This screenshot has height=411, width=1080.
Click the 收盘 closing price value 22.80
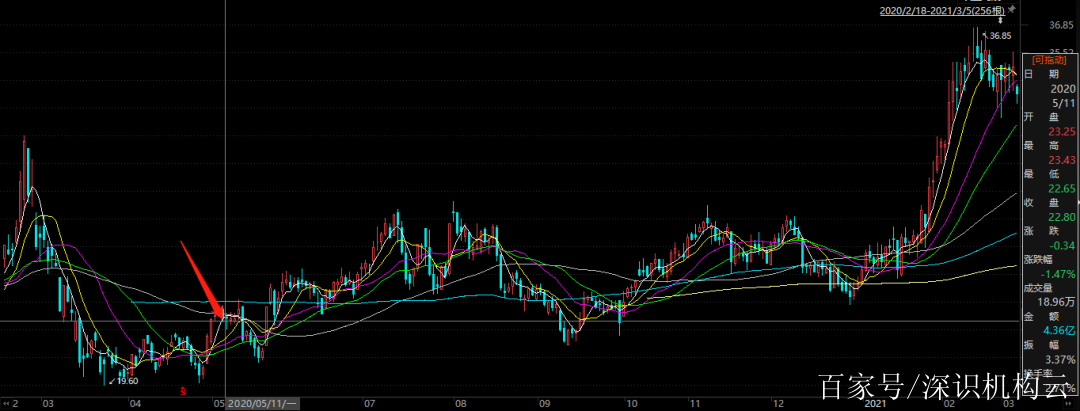click(1062, 217)
